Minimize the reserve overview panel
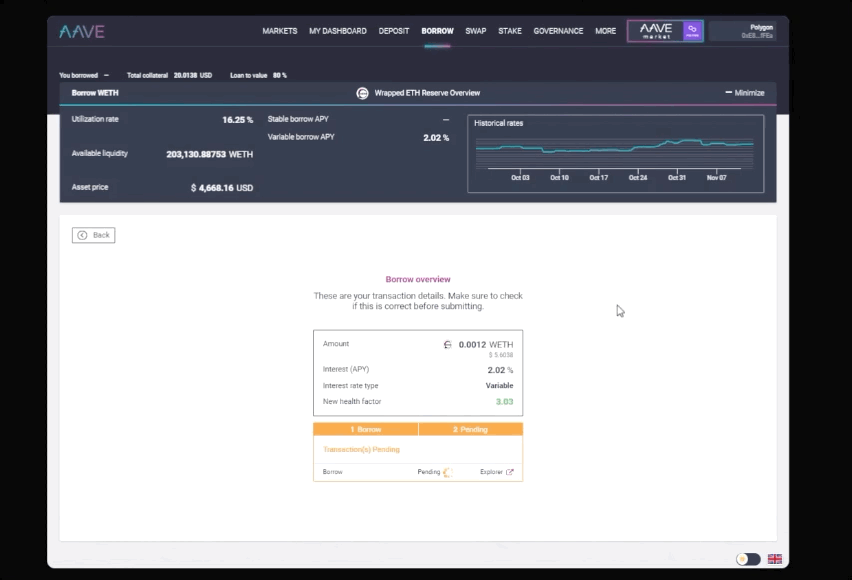 [x=744, y=93]
